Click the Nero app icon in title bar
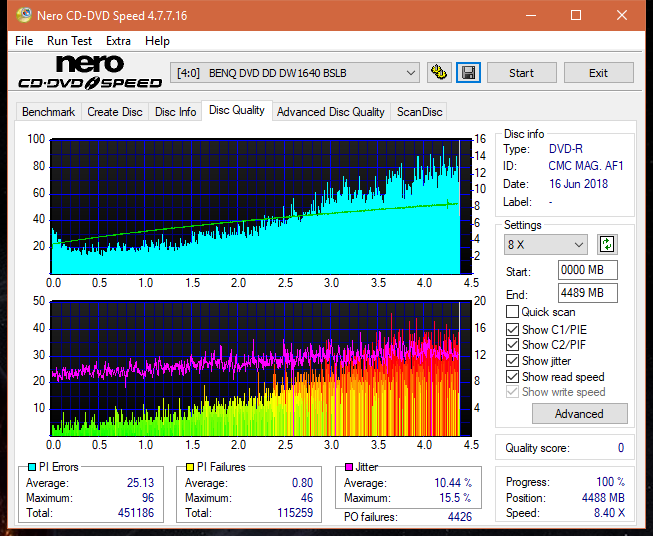The width and height of the screenshot is (653, 536). pos(24,15)
